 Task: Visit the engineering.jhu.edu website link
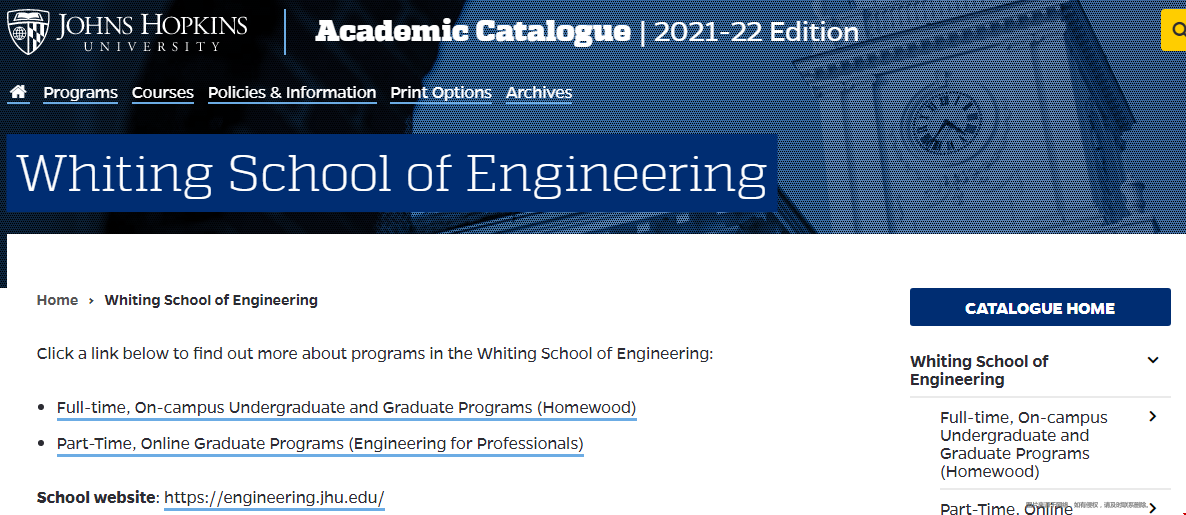(x=275, y=498)
